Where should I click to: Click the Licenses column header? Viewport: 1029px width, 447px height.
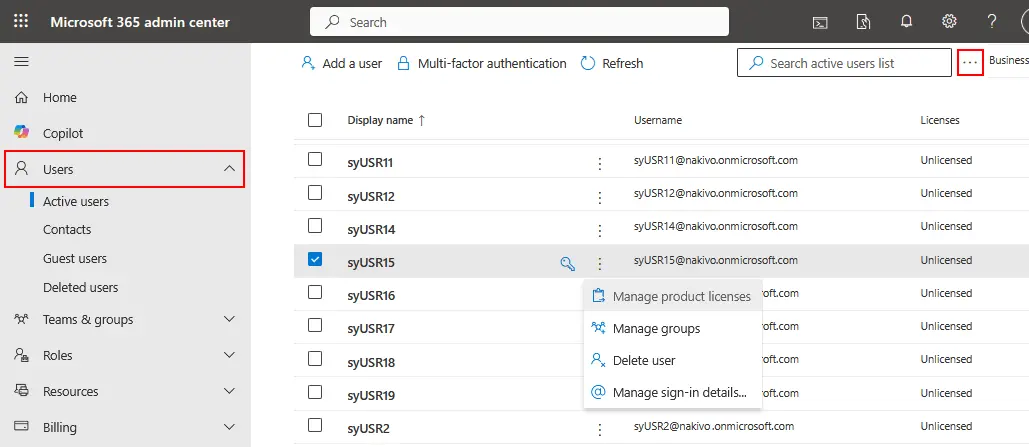[940, 120]
